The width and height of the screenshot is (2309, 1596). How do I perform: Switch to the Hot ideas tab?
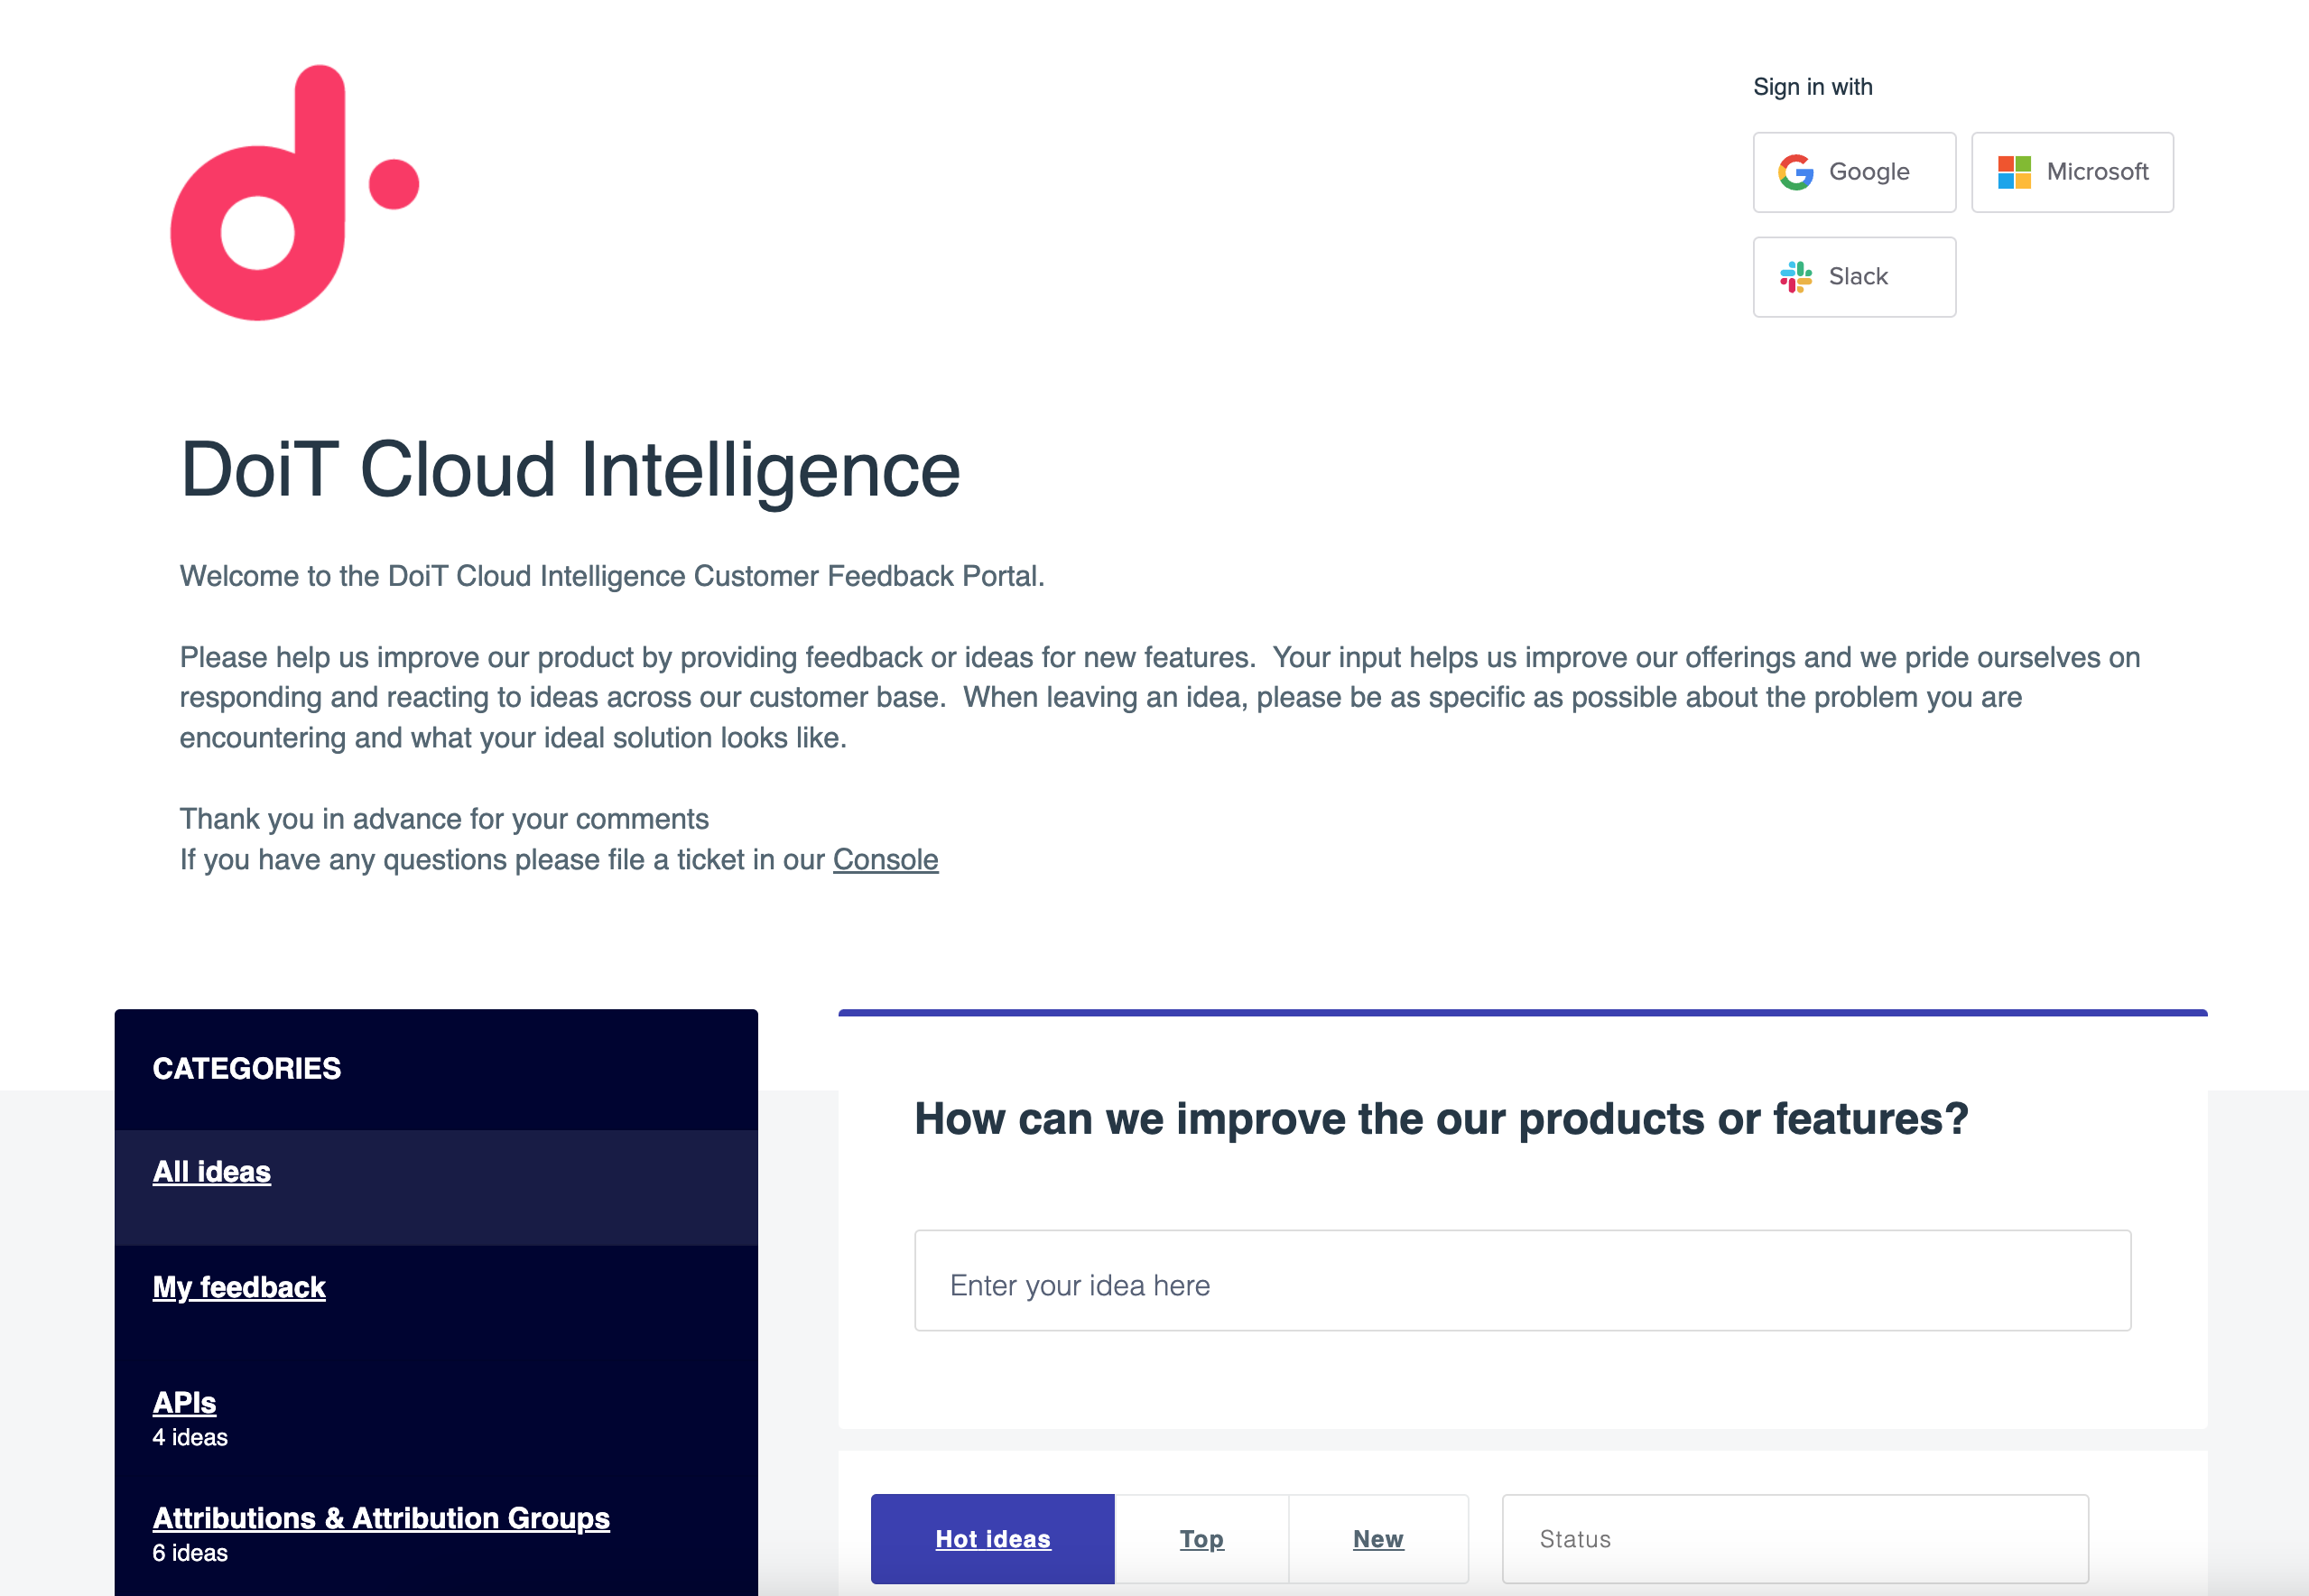click(x=992, y=1539)
